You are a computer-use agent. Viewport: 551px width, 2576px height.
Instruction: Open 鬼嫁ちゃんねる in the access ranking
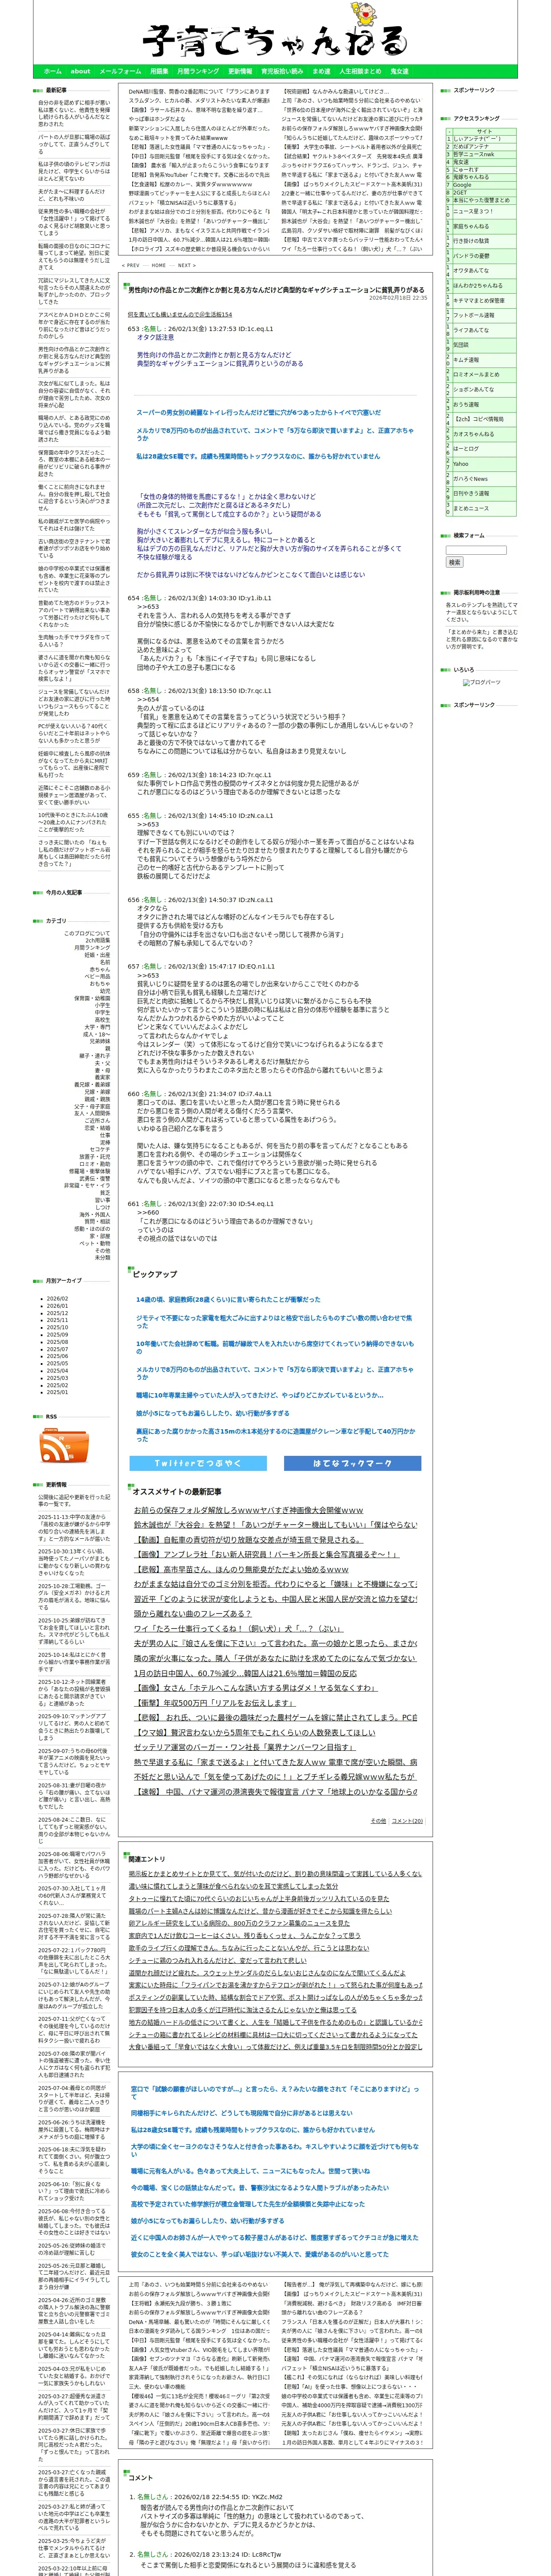point(471,177)
